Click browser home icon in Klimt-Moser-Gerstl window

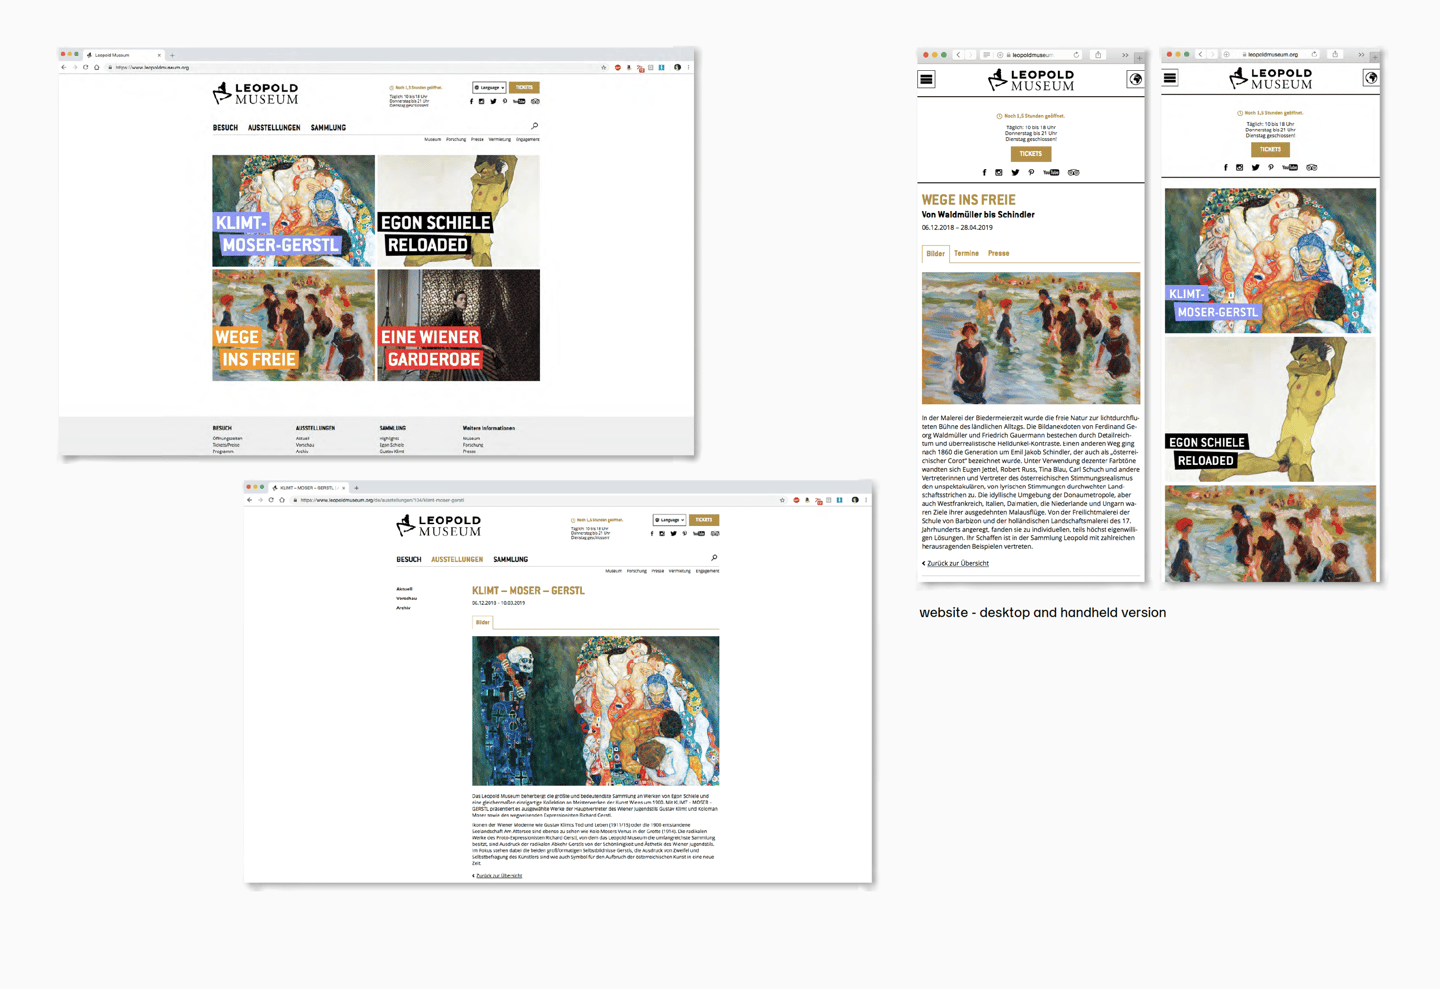[282, 500]
